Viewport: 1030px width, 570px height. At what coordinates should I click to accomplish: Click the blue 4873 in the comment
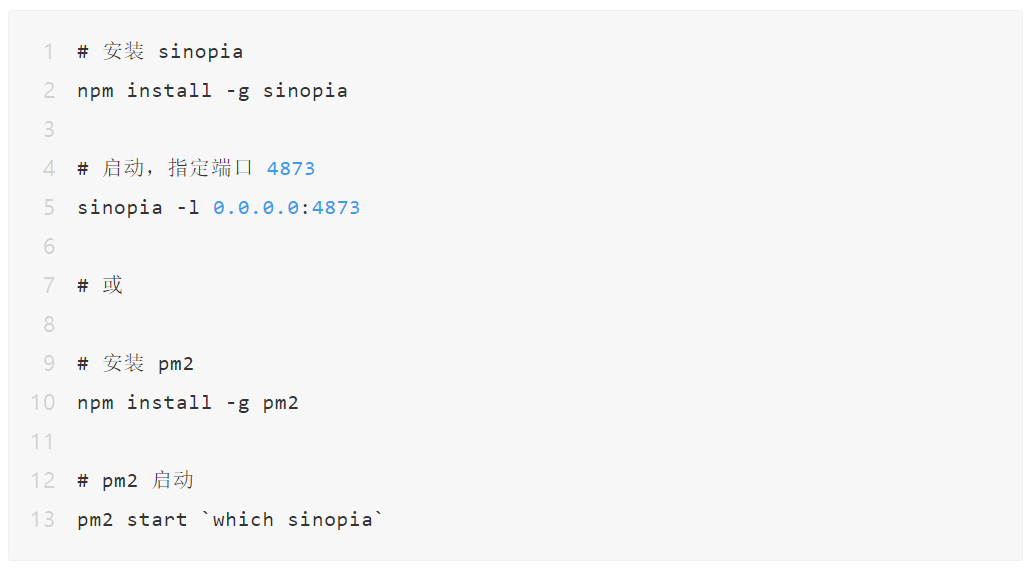tap(291, 168)
